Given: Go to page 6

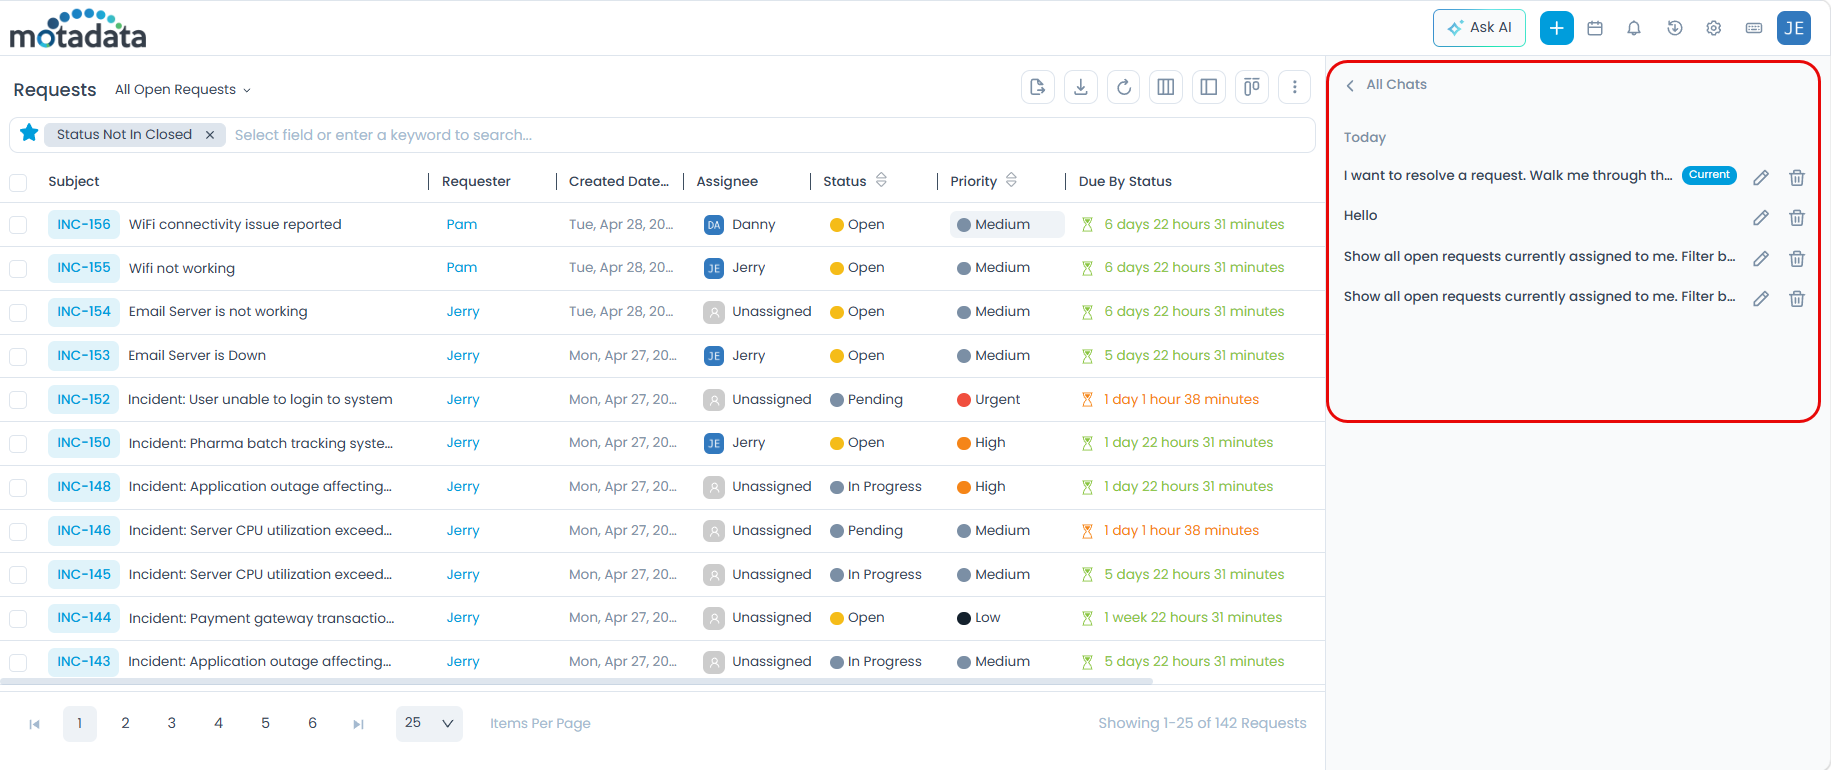Looking at the screenshot, I should pyautogui.click(x=312, y=723).
